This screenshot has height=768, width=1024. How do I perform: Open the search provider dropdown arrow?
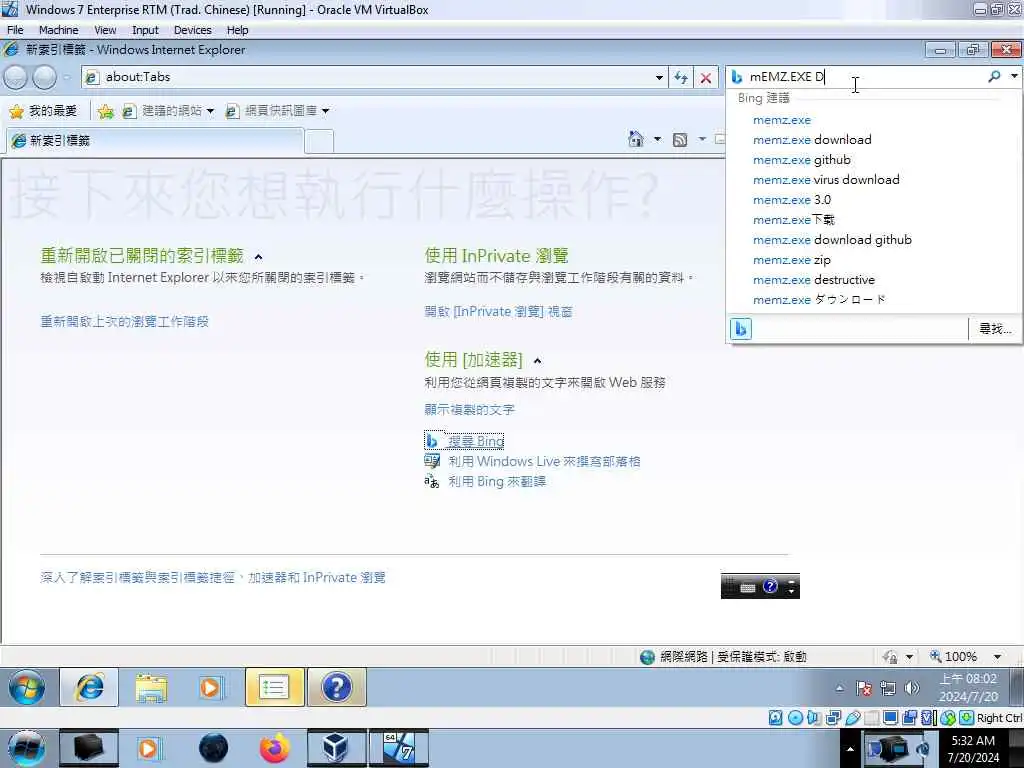click(1014, 76)
